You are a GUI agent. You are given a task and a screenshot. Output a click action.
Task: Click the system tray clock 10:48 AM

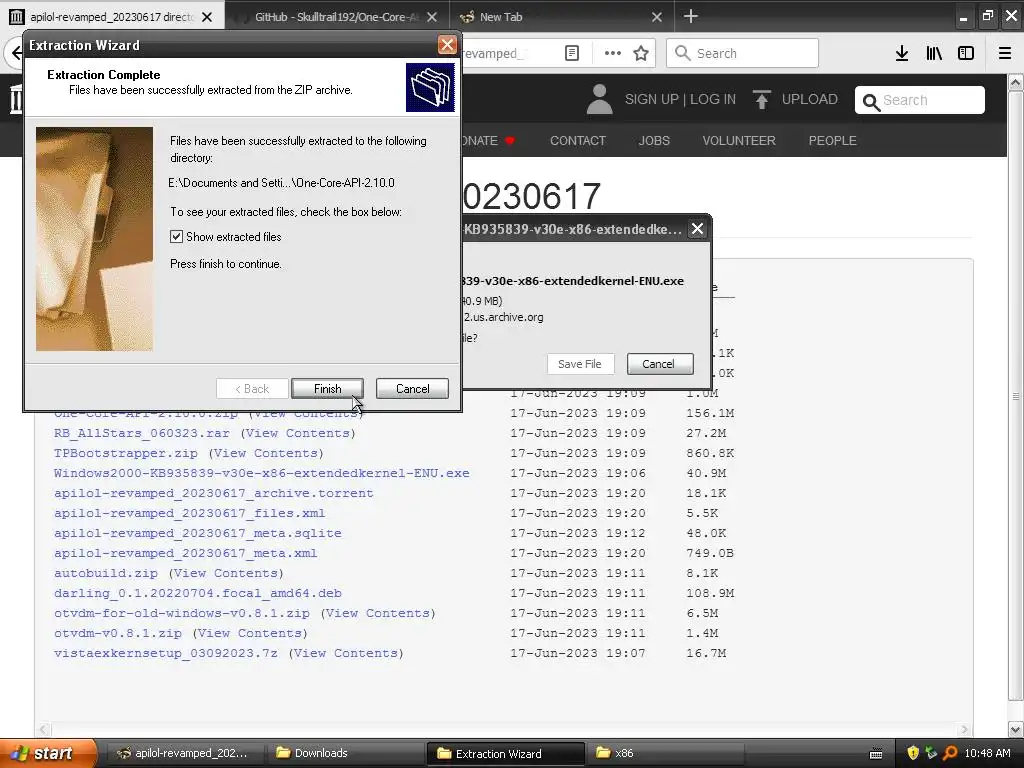(987, 753)
